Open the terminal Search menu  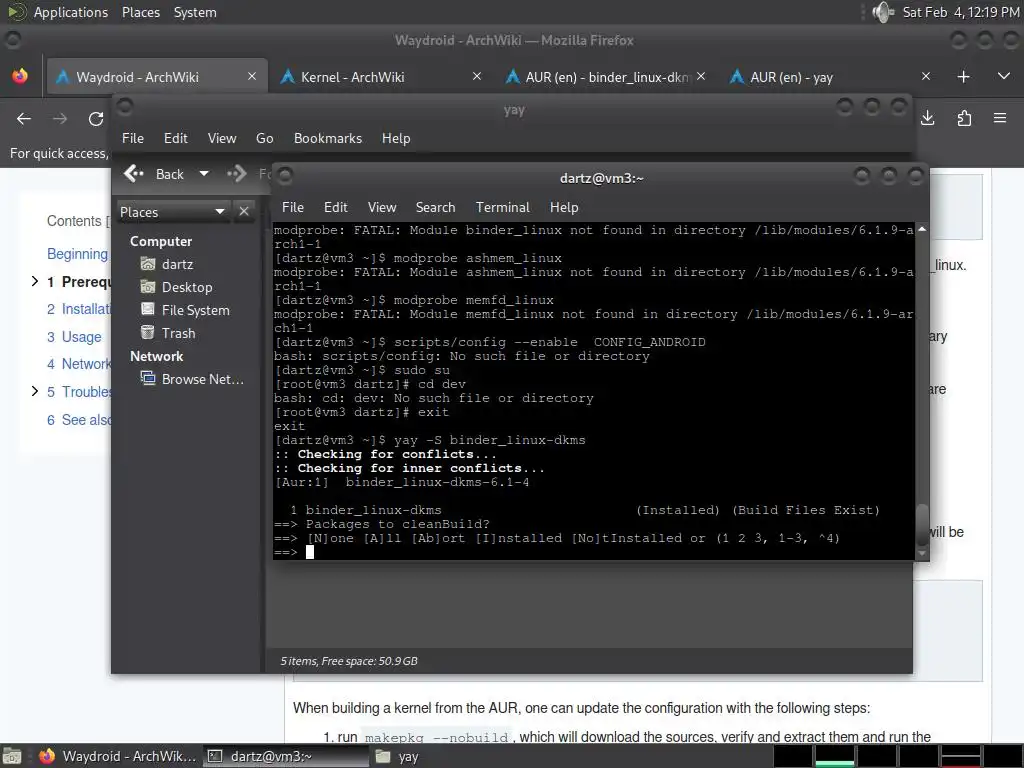pos(435,207)
